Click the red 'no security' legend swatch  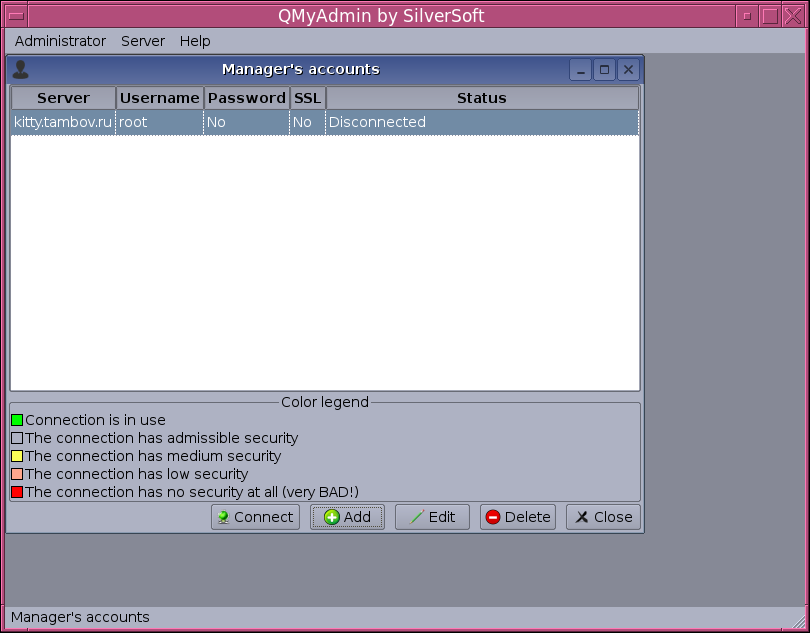tap(17, 492)
